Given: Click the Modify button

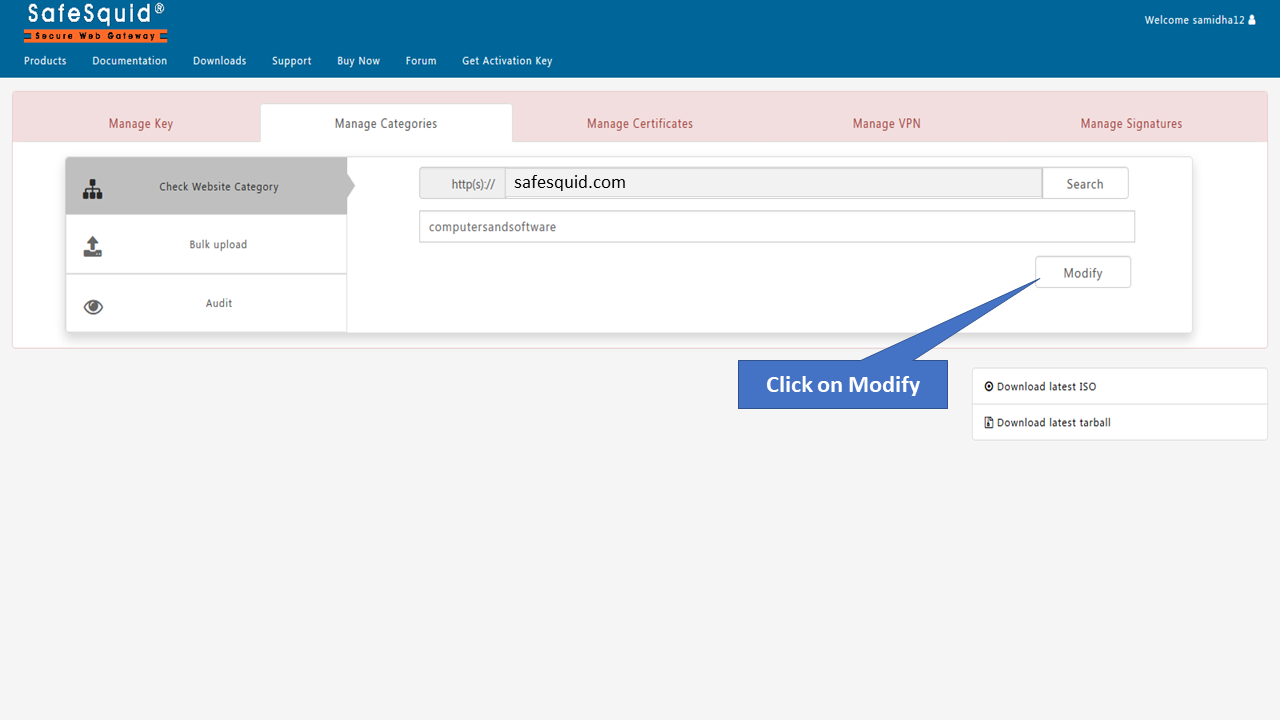Looking at the screenshot, I should pos(1083,272).
